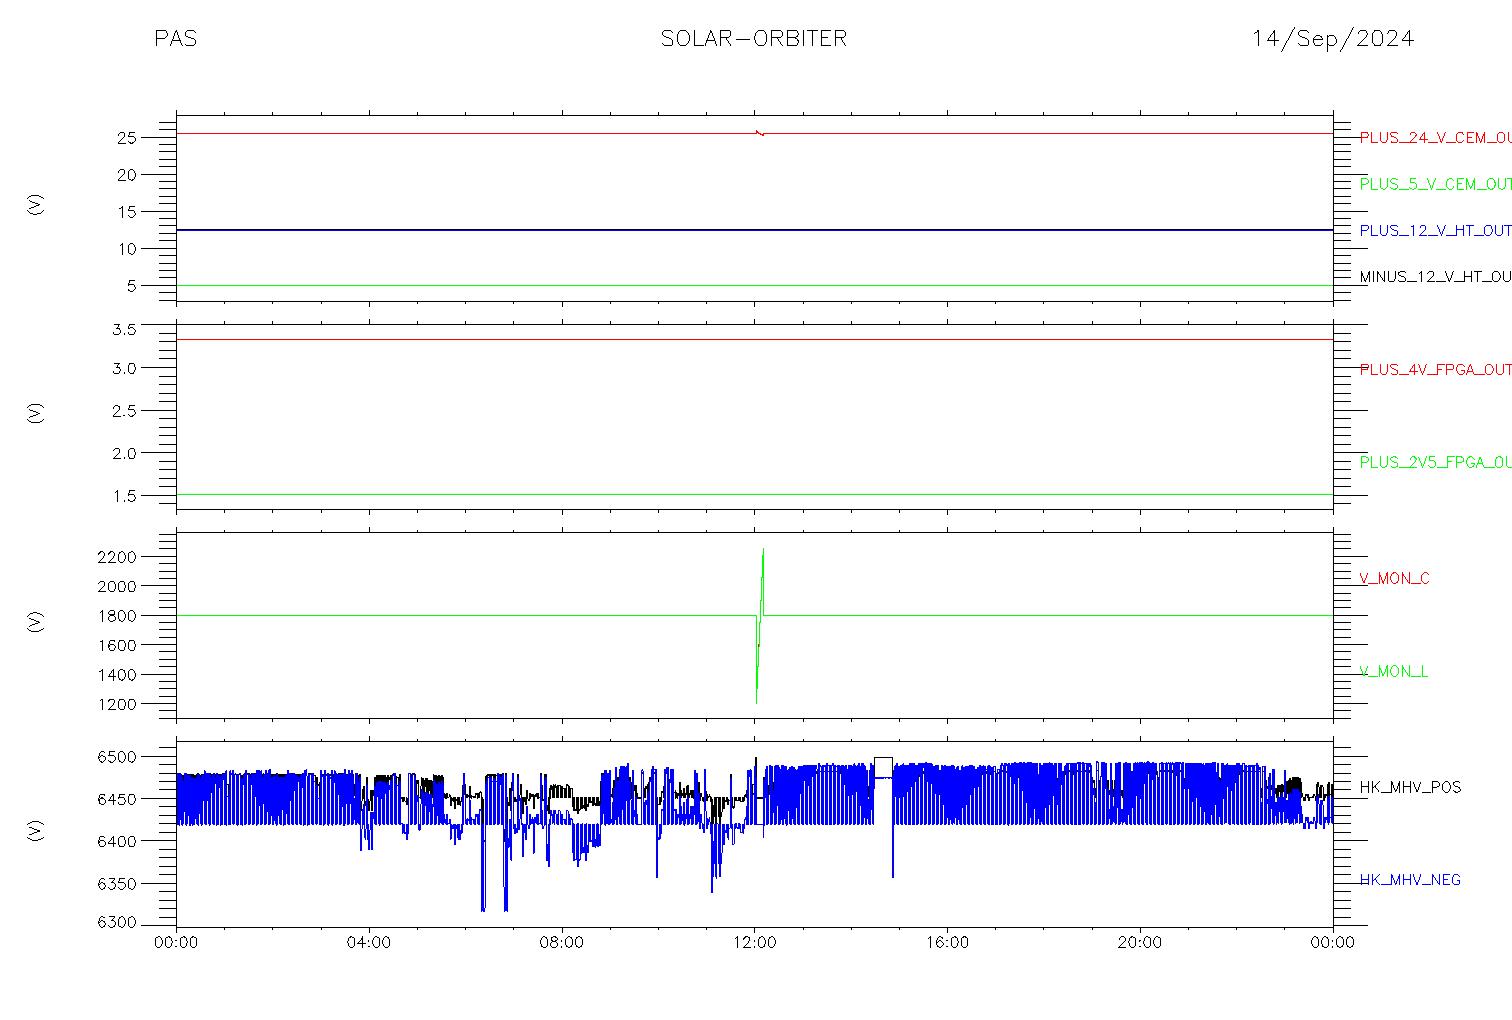This screenshot has height=1020, width=1512.
Task: Select the red PLUS_4V_FPGA legend label
Action: [x=1435, y=370]
